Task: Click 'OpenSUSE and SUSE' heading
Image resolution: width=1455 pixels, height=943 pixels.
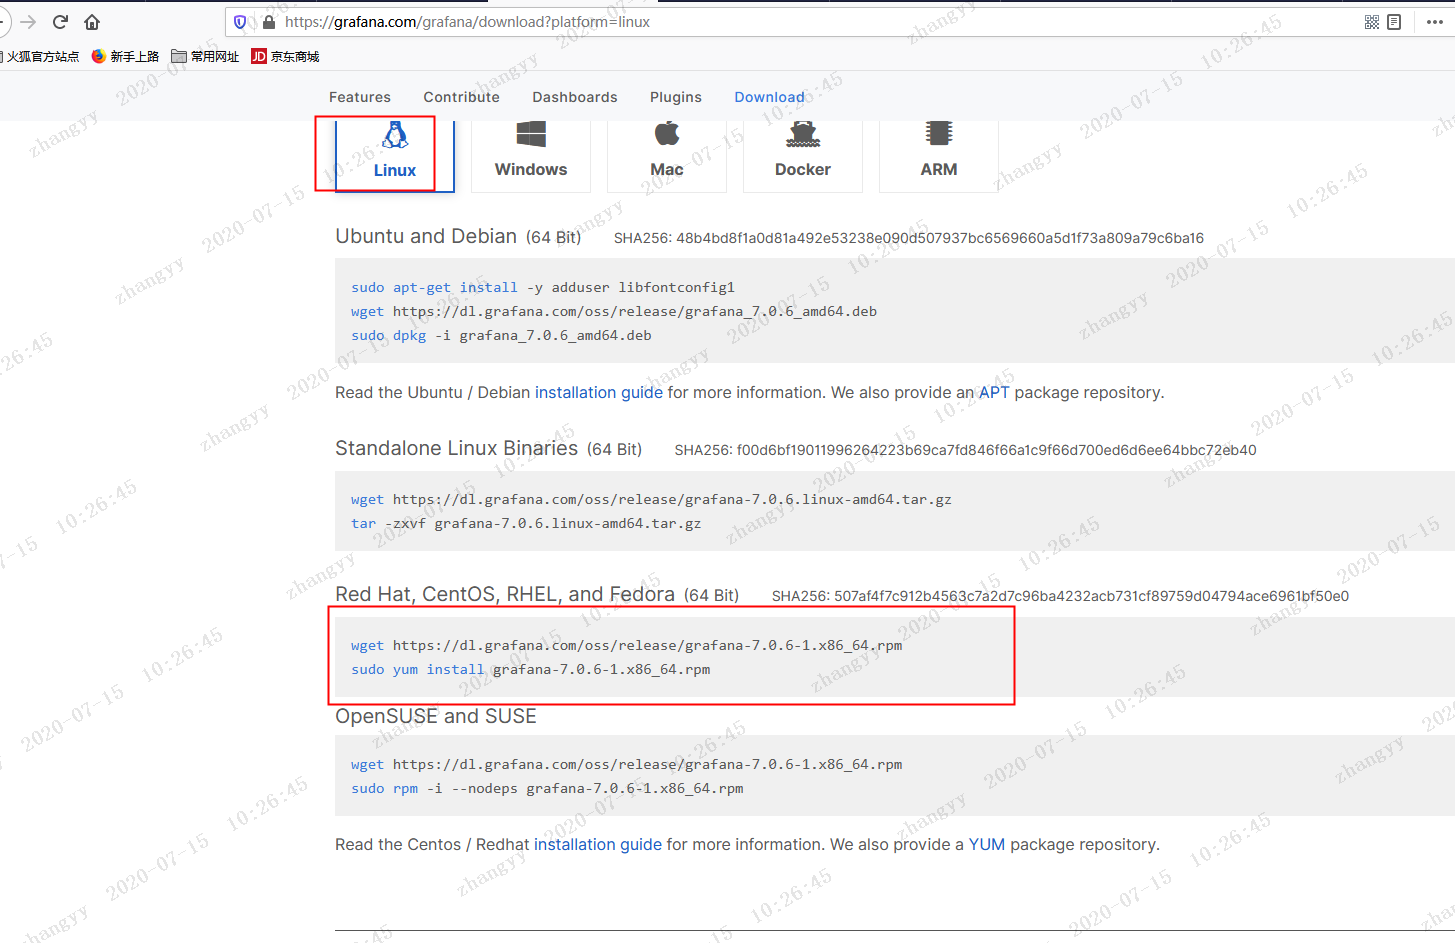Action: coord(436,716)
